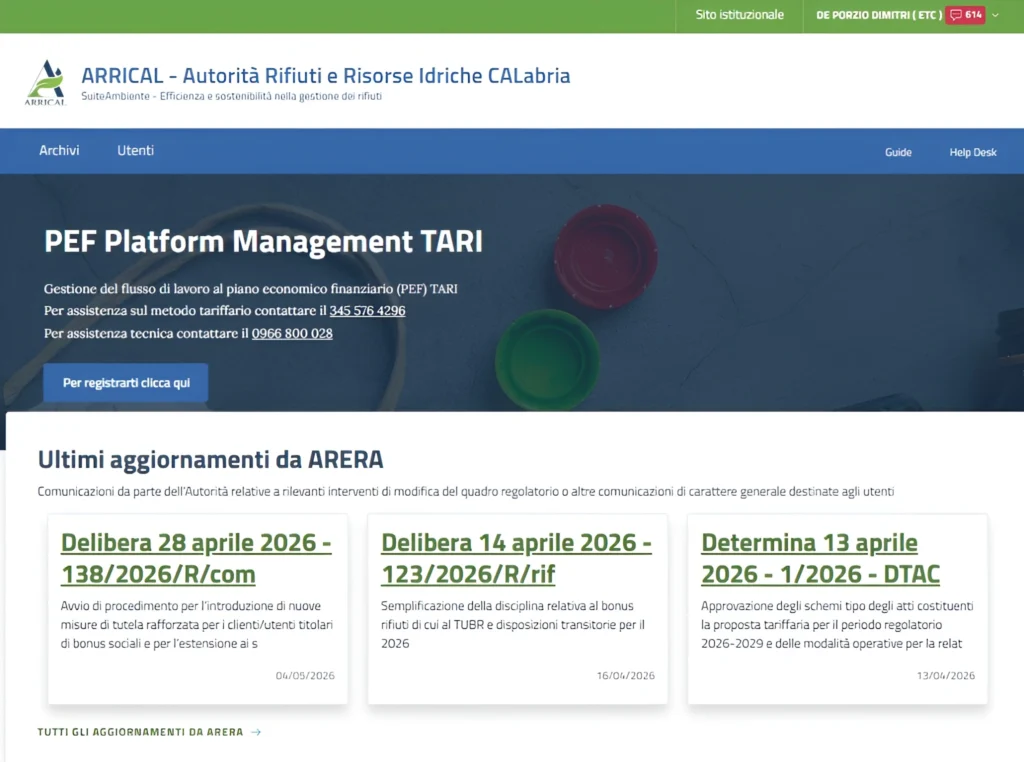Click the Approvazione degli schemi tipo description
Screen dimensions: 1024x762
837,625
